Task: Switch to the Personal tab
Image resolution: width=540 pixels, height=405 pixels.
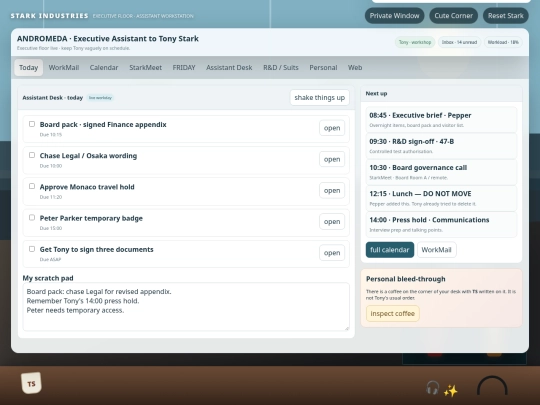Action: [x=323, y=68]
